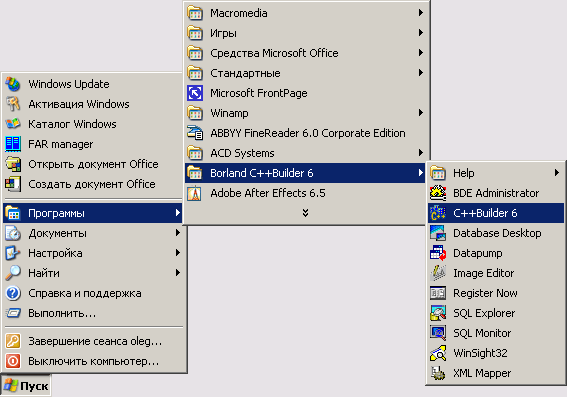Click the "FAR manager" text

pos(61,144)
